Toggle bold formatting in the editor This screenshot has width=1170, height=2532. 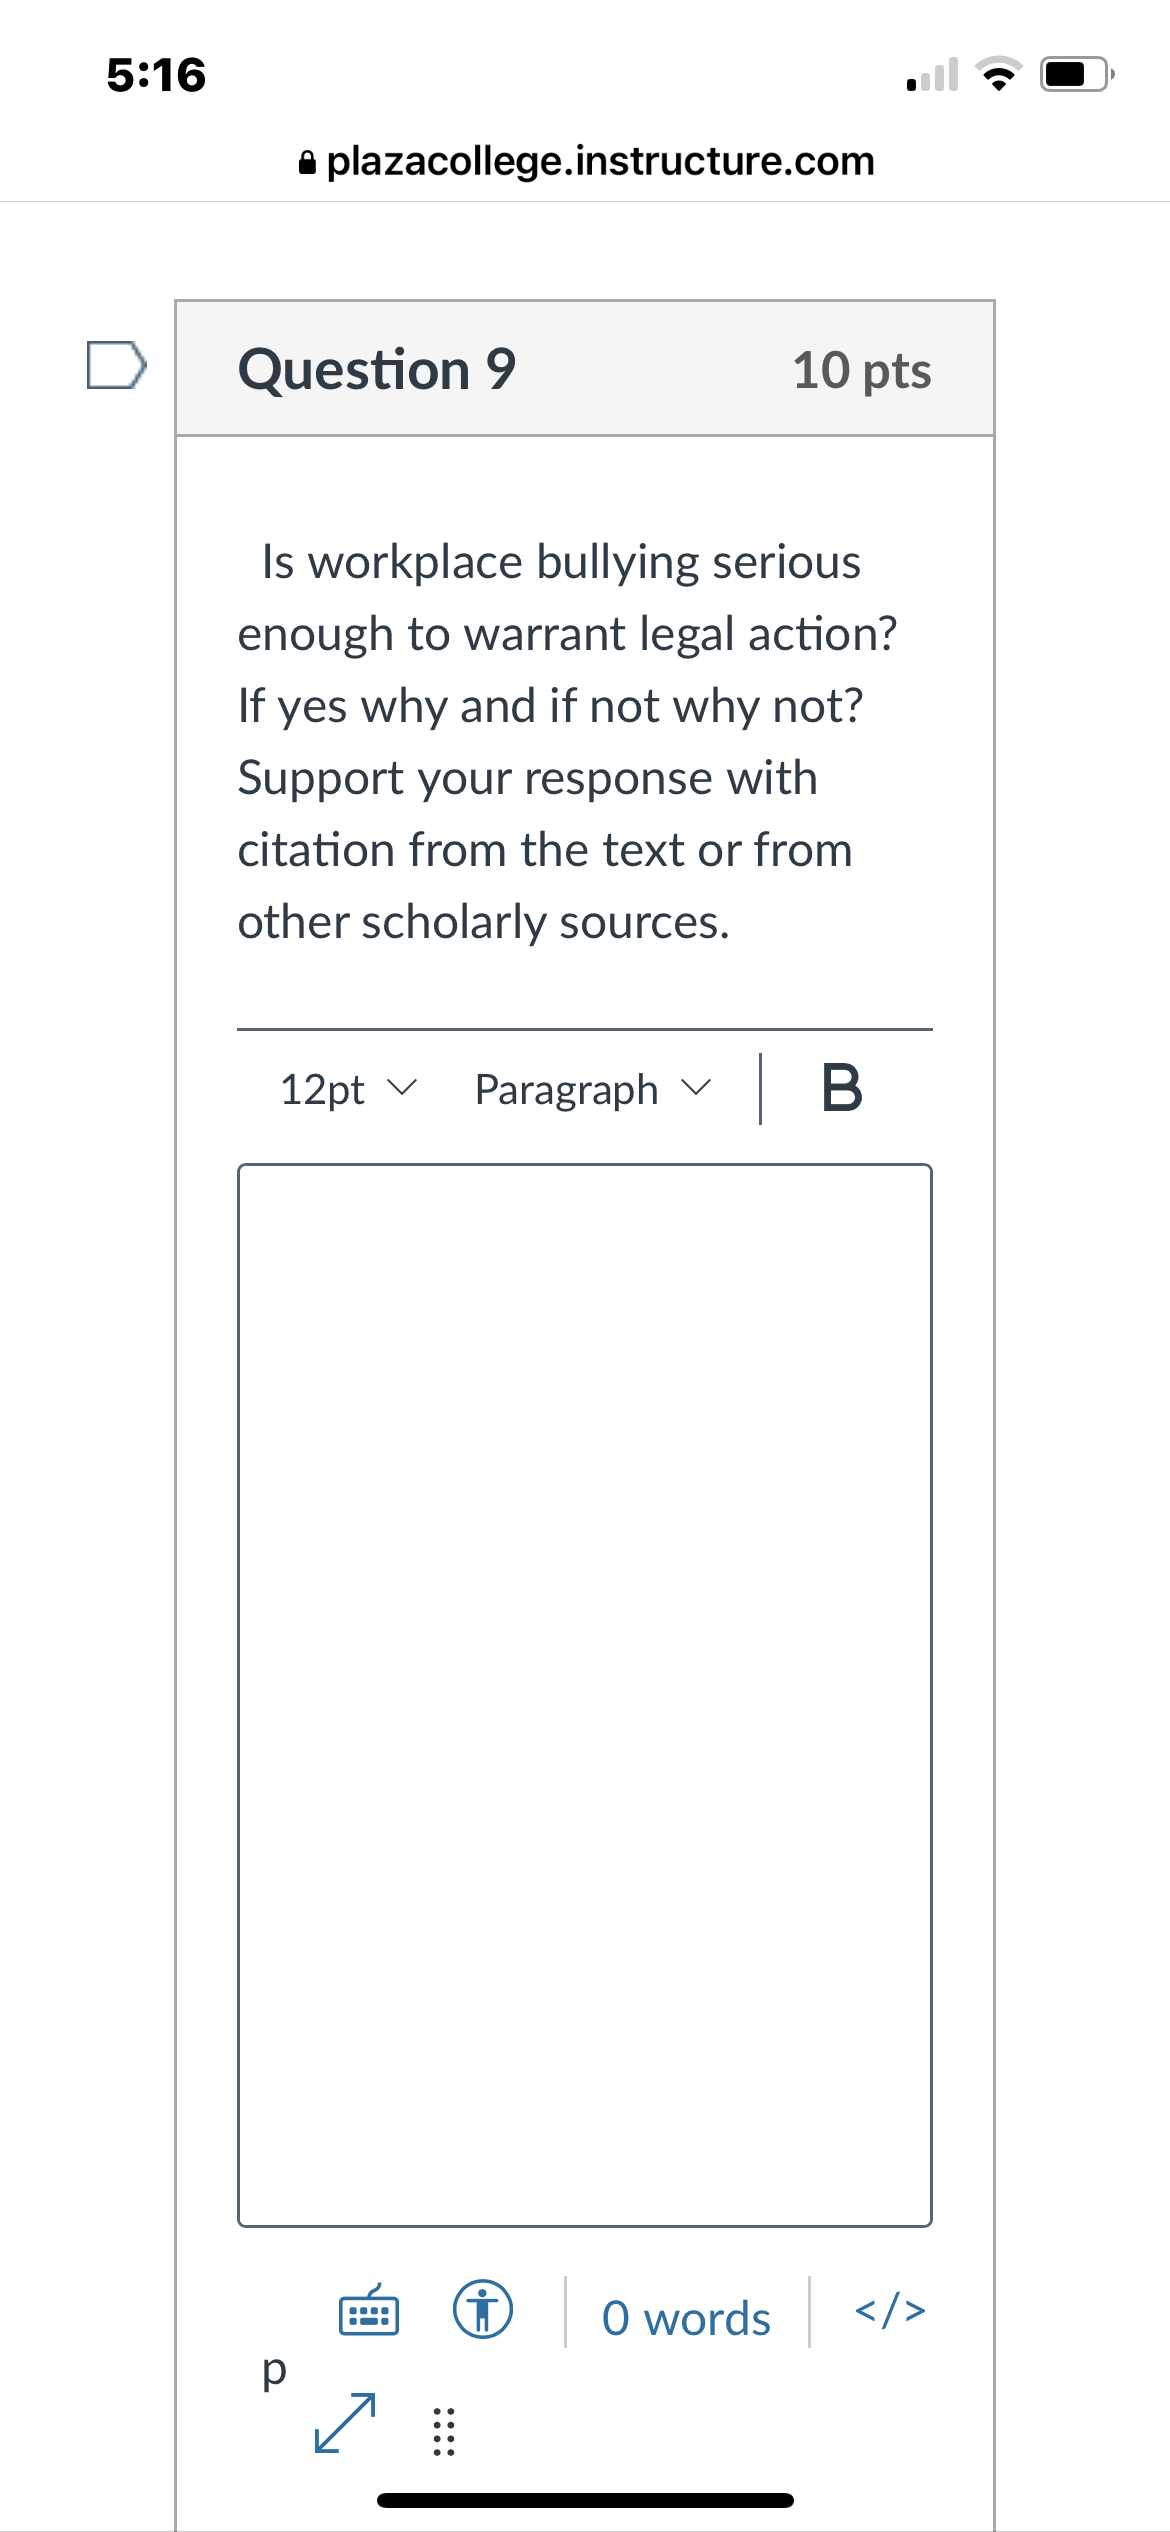click(841, 1089)
